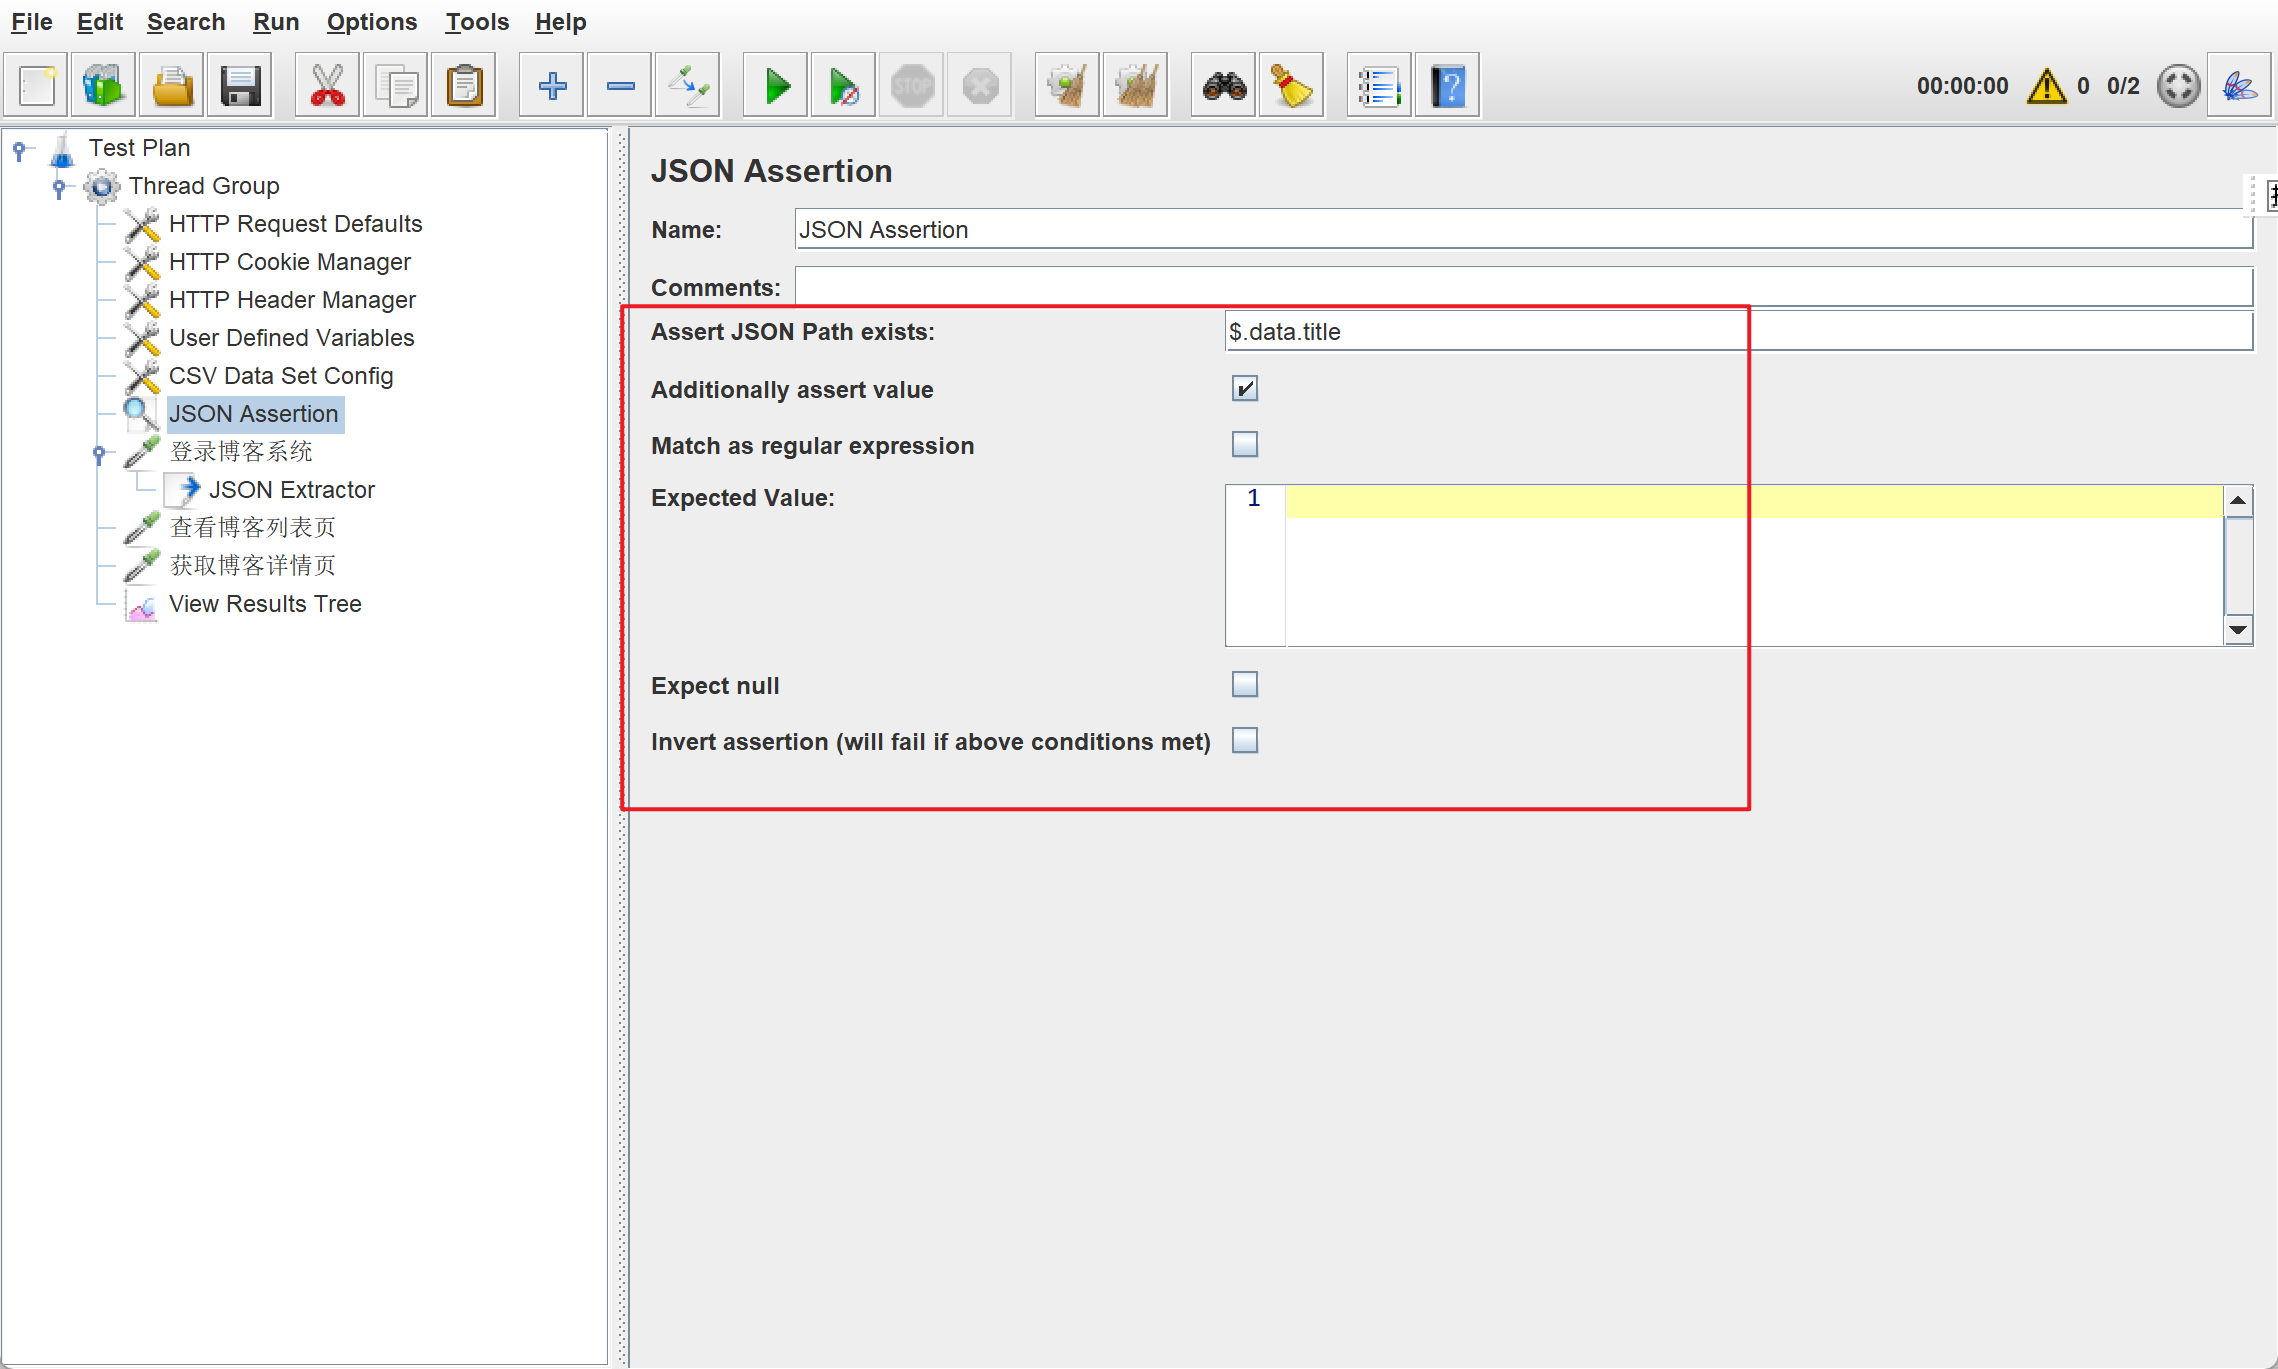The height and width of the screenshot is (1369, 2278).
Task: Click the Function Helper list icon
Action: [x=1378, y=86]
